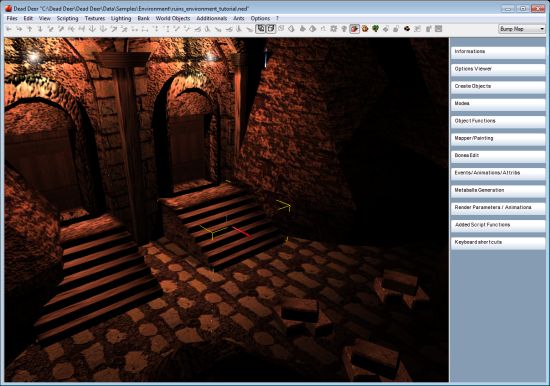Click the green tree toolbar icon
The width and height of the screenshot is (550, 386).
point(375,29)
